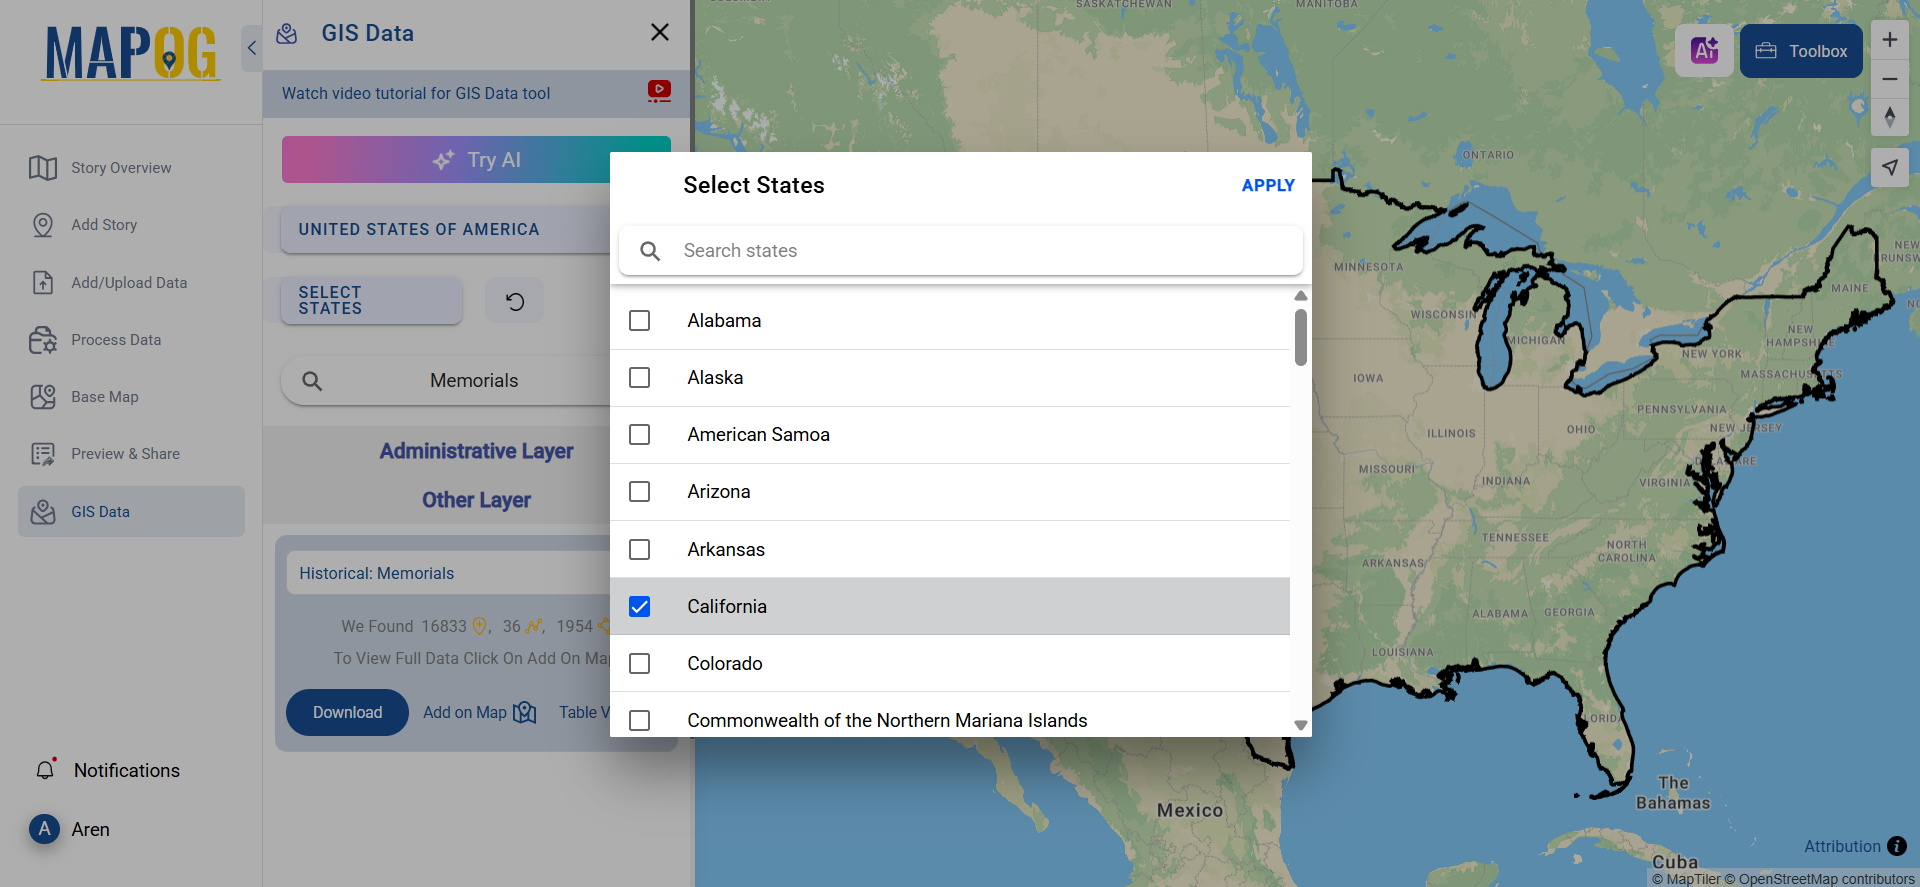The height and width of the screenshot is (887, 1920).
Task: Enable the Arizona state checkbox
Action: (x=639, y=491)
